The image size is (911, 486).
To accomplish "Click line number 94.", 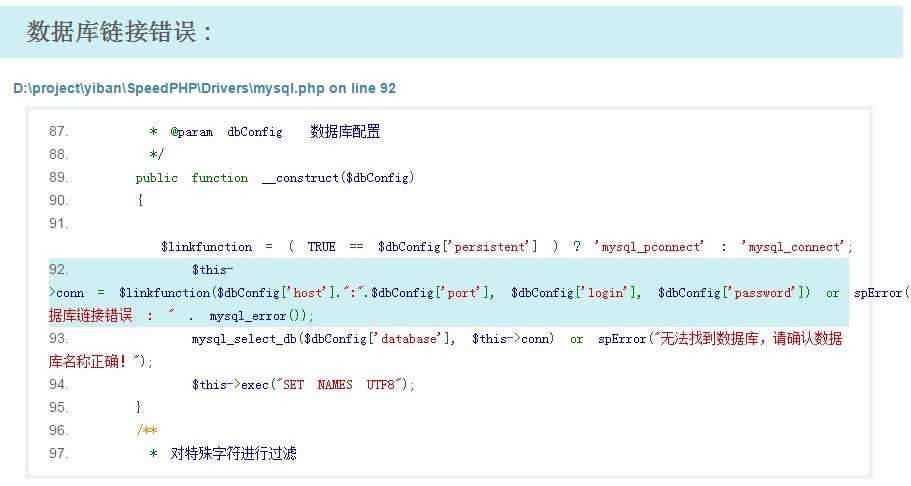I will tap(58, 384).
